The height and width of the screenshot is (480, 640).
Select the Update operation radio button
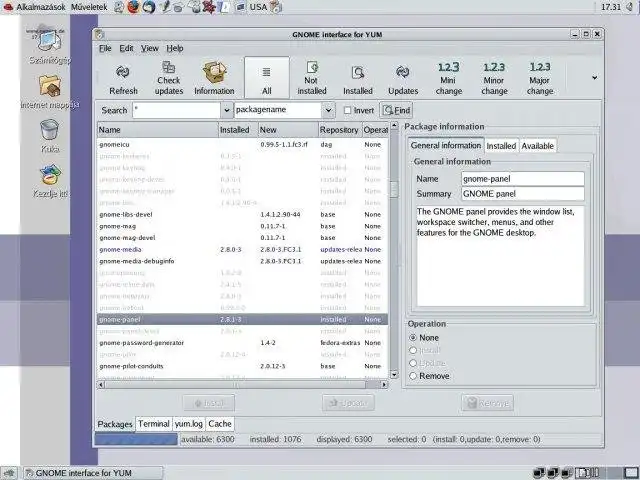coord(413,363)
